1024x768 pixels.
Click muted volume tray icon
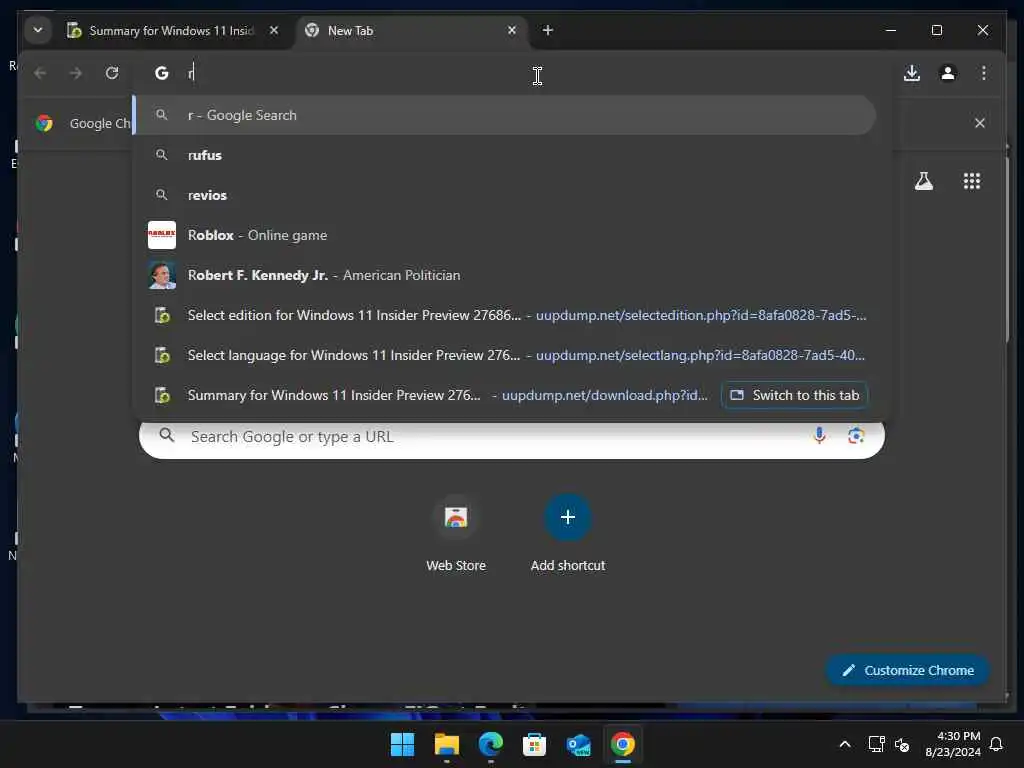tap(902, 744)
